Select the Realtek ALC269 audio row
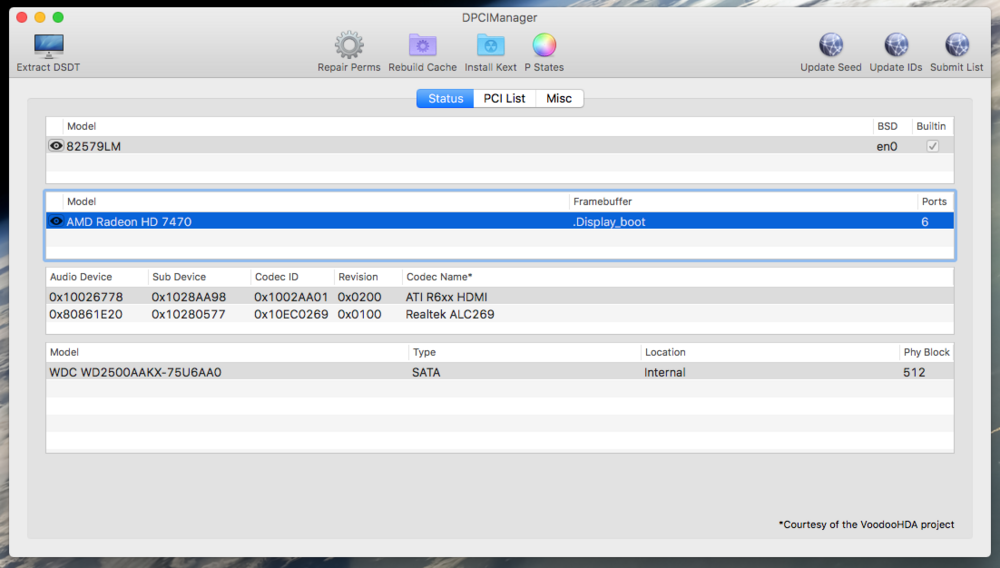Image resolution: width=1000 pixels, height=568 pixels. pos(450,314)
